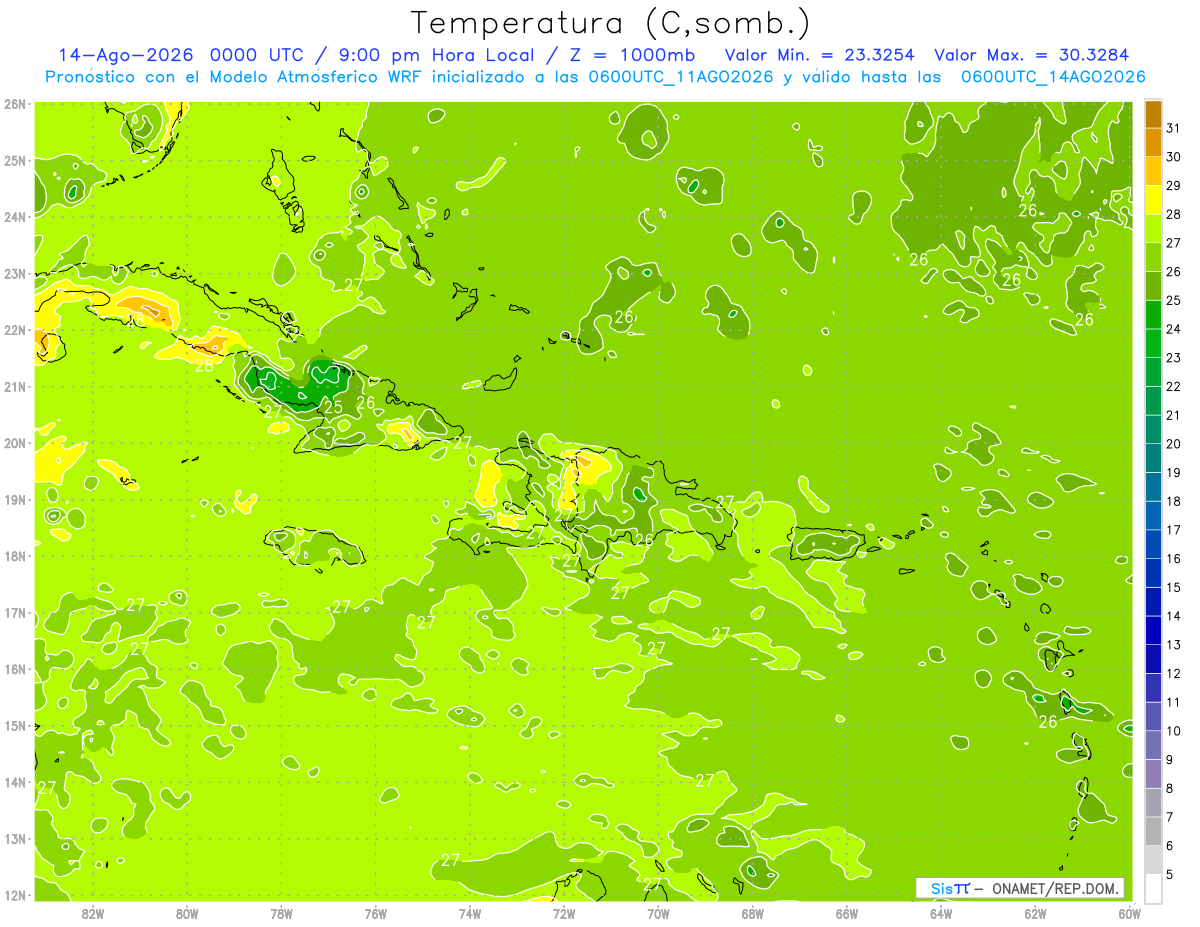Click the legend value "10"

pos(1173,731)
